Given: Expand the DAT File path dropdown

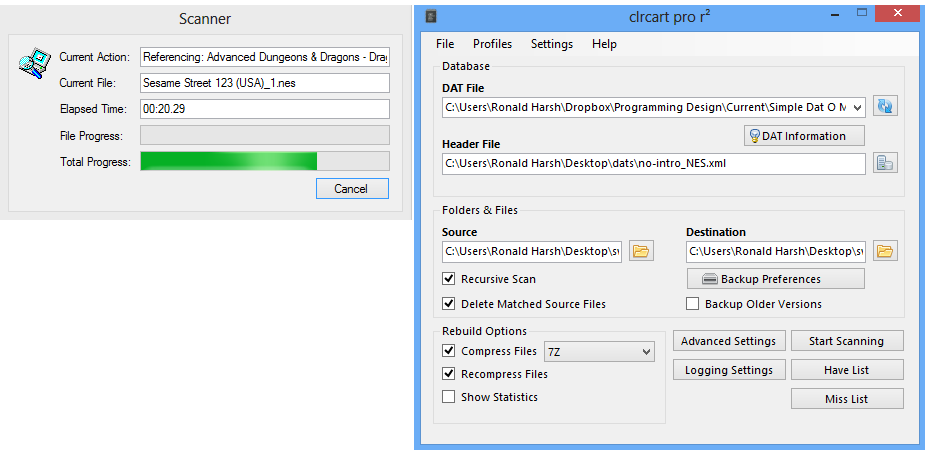Looking at the screenshot, I should (x=858, y=107).
